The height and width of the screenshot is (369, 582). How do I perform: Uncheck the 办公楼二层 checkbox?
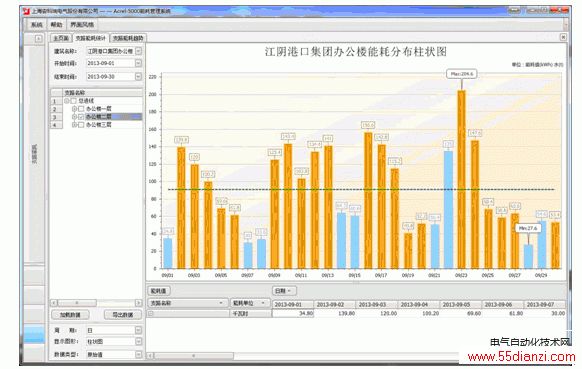[x=81, y=117]
